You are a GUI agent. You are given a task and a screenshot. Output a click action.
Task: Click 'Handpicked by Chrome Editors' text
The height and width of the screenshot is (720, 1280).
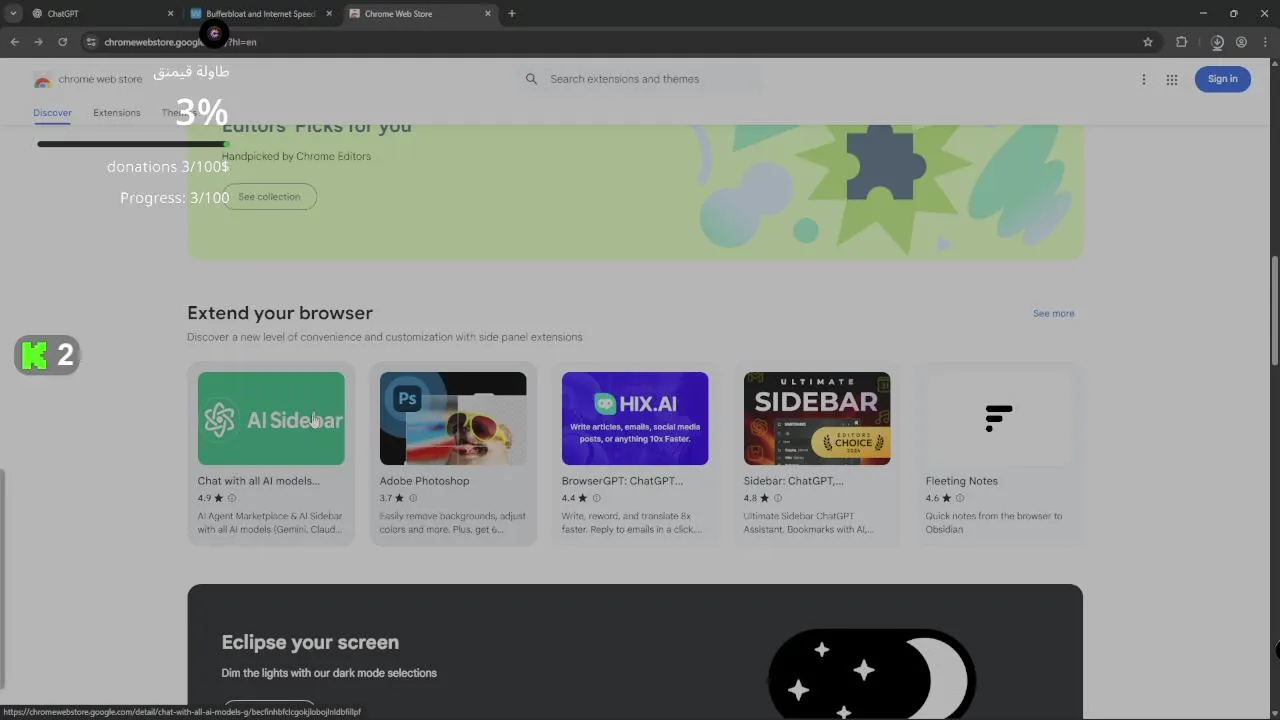tap(296, 156)
